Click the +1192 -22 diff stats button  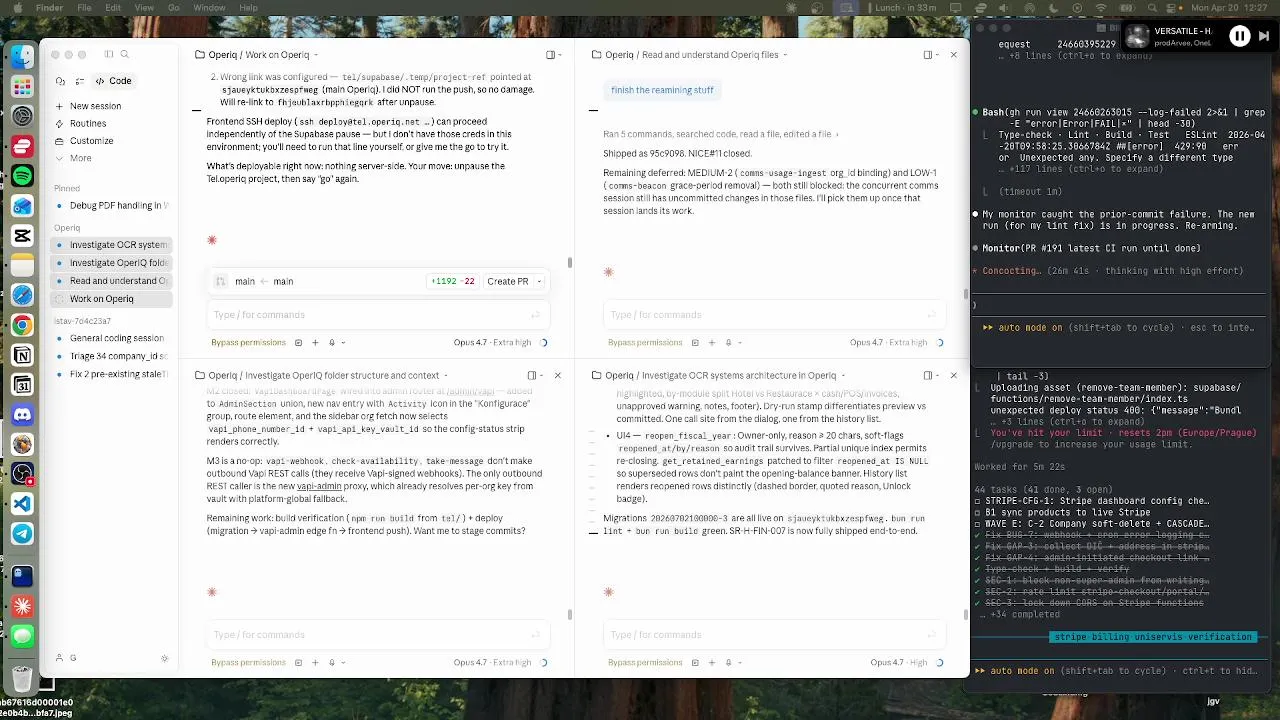point(453,282)
